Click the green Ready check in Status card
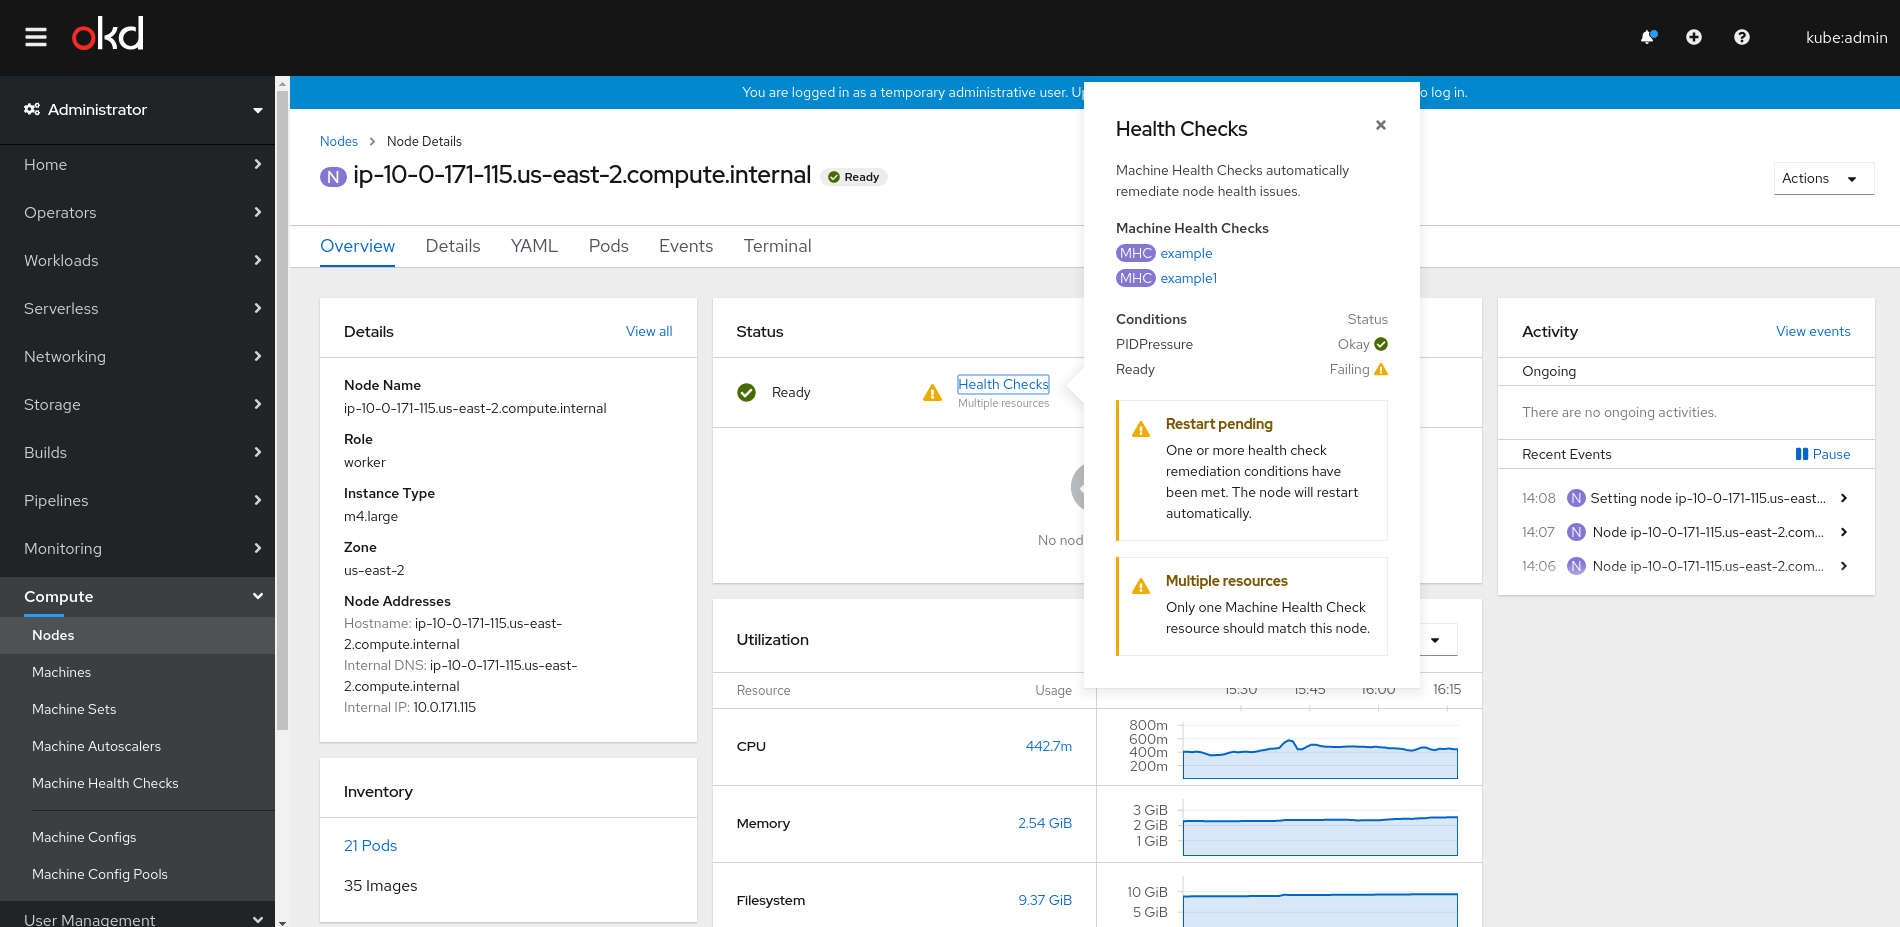The width and height of the screenshot is (1900, 927). [746, 392]
